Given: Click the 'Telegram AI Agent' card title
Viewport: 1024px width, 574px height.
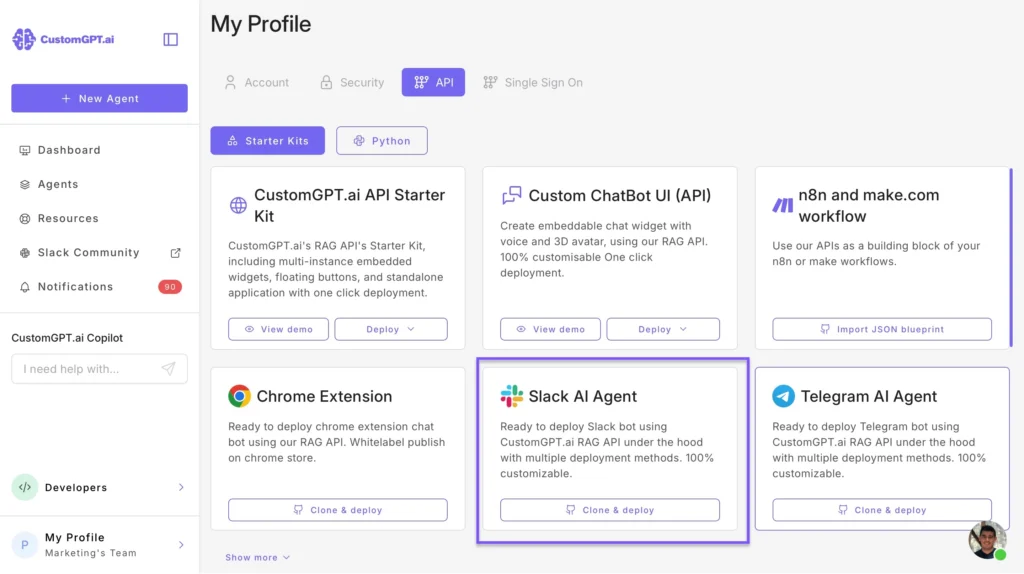Looking at the screenshot, I should click(x=869, y=396).
